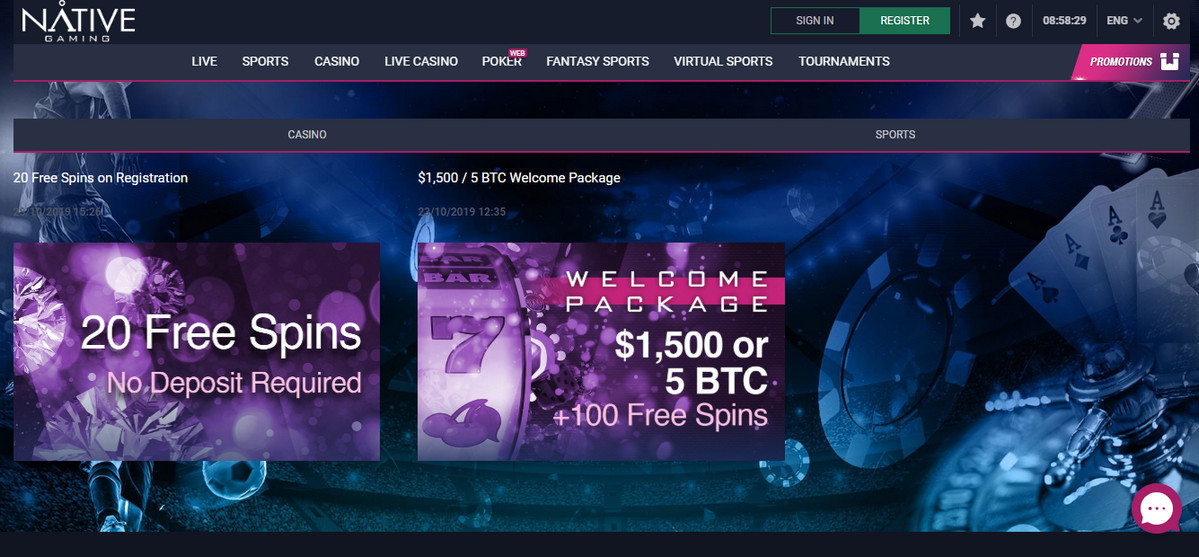Click the Register button

coord(905,21)
